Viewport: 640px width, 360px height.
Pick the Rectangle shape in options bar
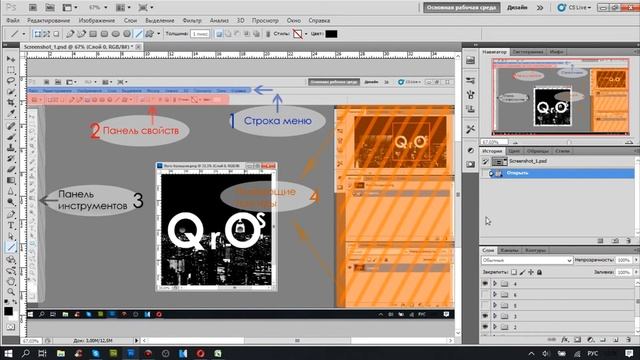pos(93,34)
